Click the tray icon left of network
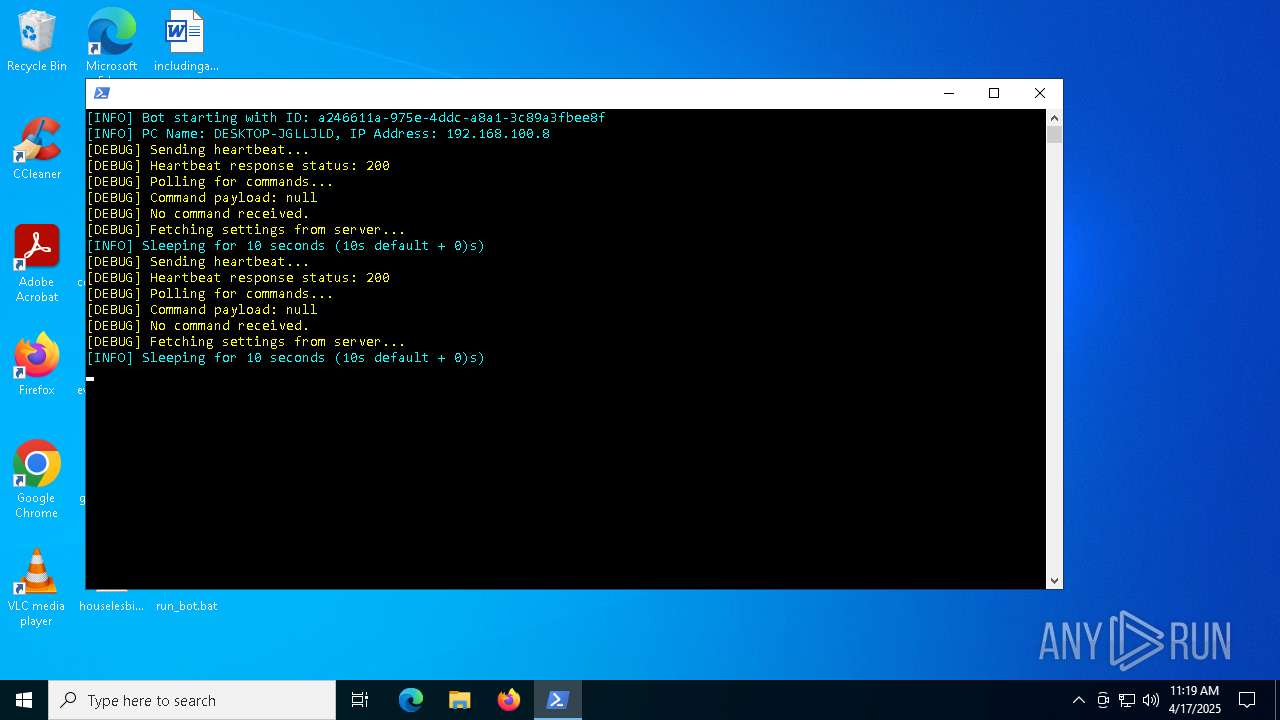The width and height of the screenshot is (1280, 720). (x=1103, y=700)
